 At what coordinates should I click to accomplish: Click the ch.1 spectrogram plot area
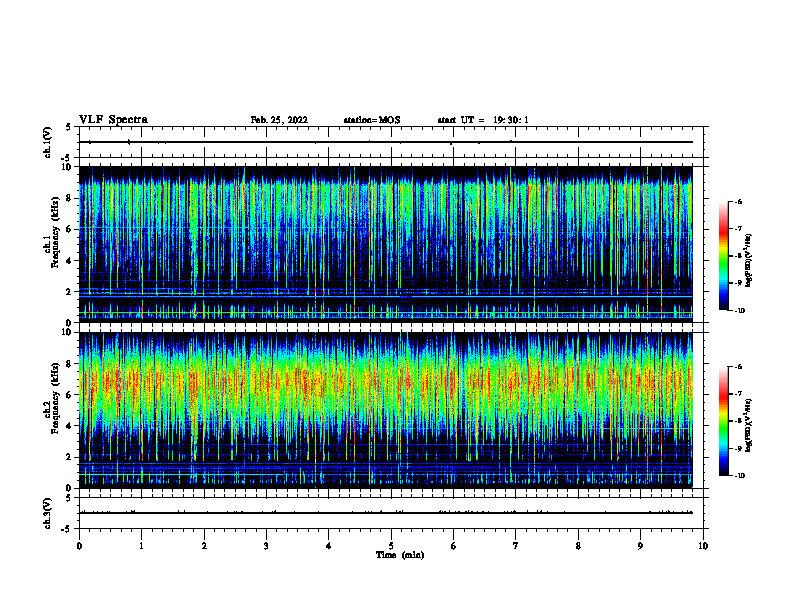coord(386,244)
